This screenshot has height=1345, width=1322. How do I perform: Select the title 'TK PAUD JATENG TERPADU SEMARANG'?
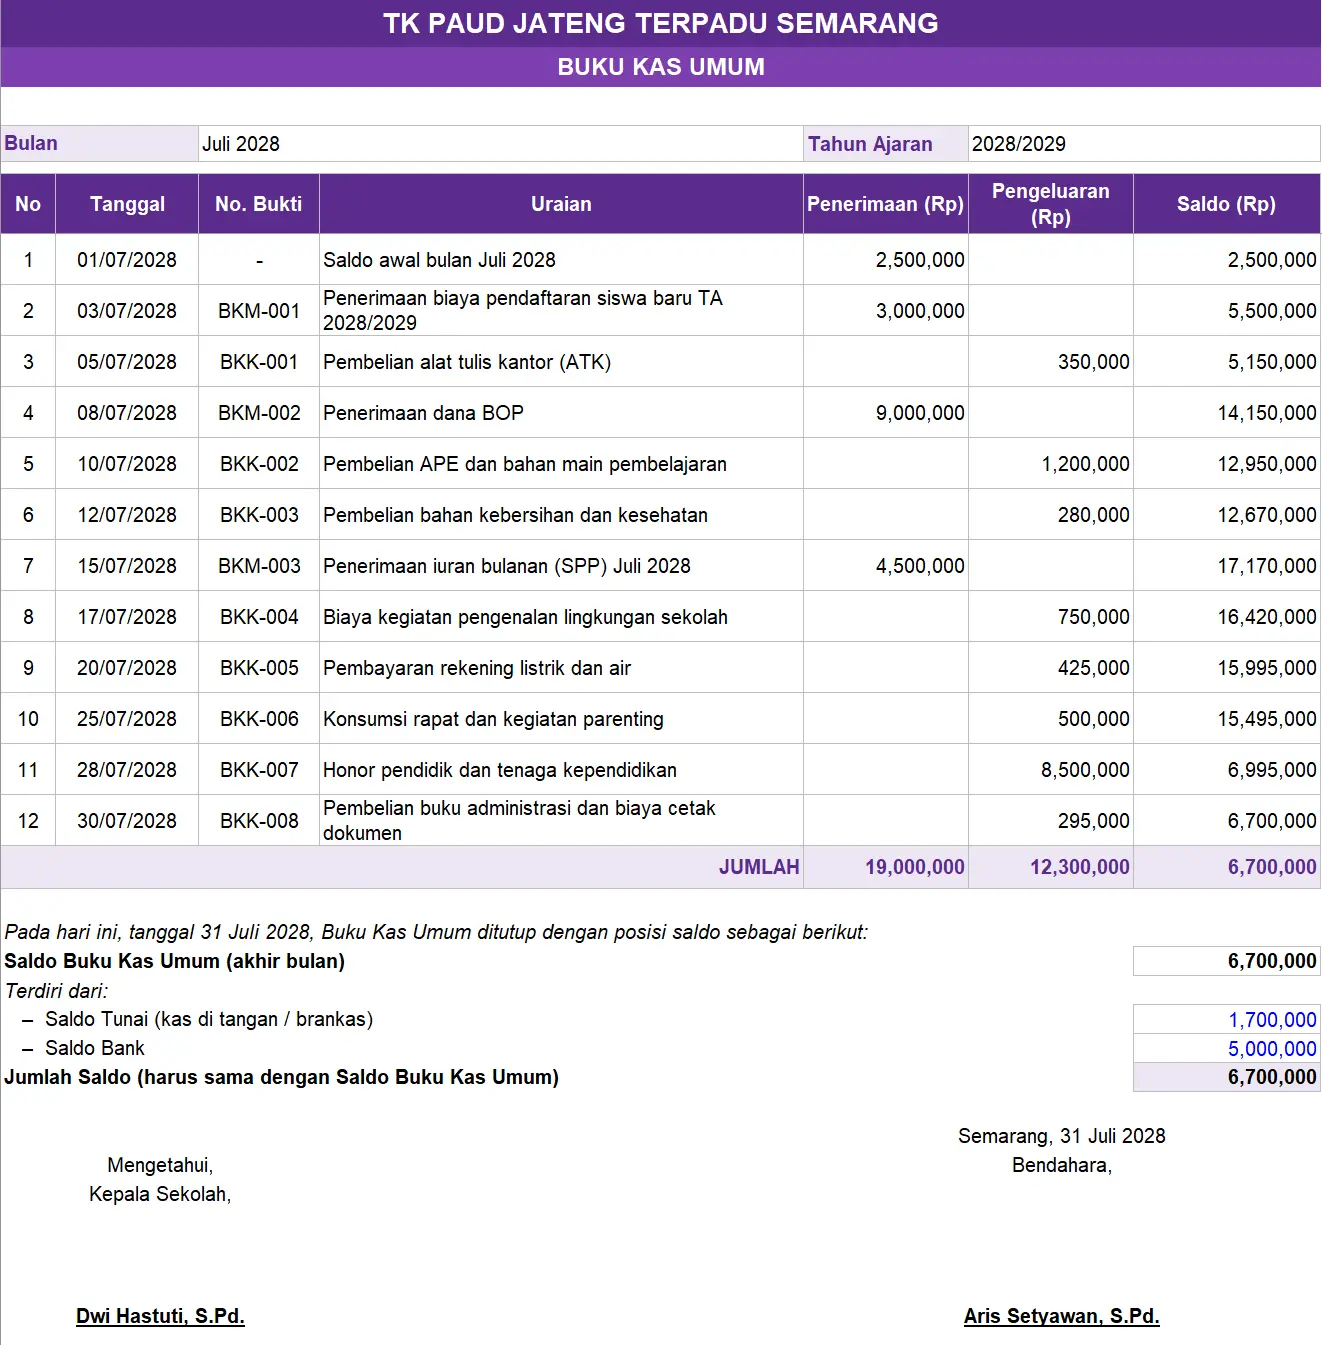click(x=660, y=23)
